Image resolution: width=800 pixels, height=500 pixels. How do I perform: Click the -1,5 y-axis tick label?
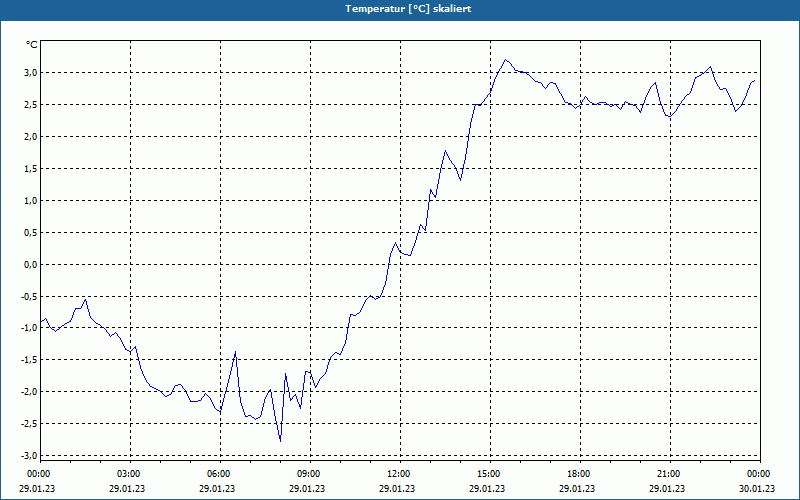tap(30, 360)
